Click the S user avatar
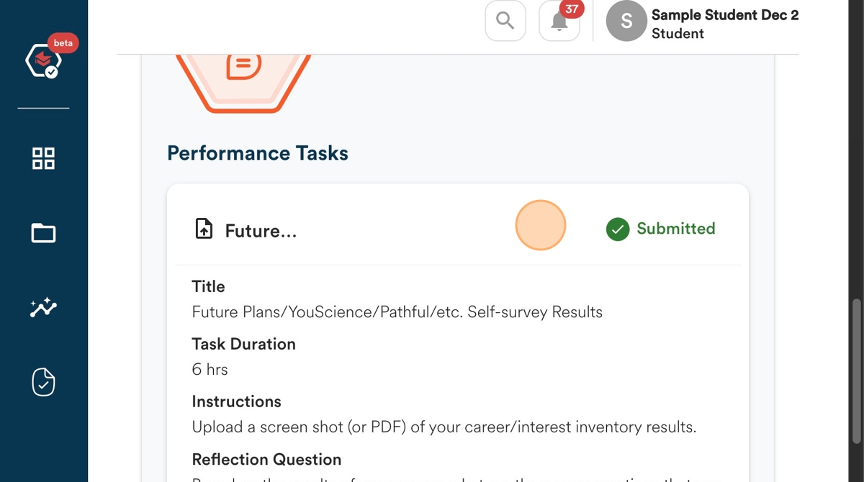Screen dimensions: 864x482 click(x=626, y=21)
